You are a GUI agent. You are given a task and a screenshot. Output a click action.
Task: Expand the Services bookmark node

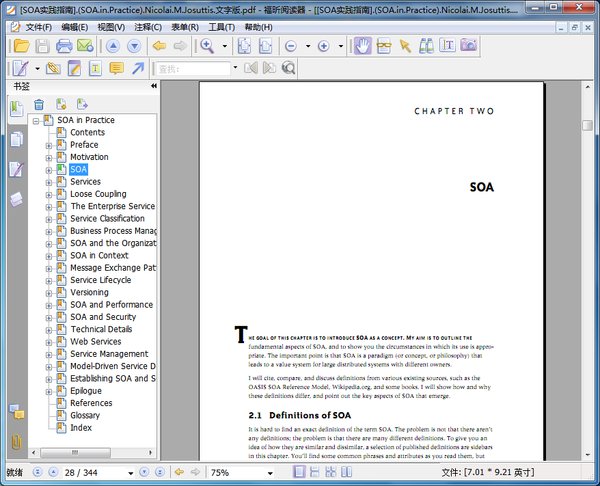(49, 183)
